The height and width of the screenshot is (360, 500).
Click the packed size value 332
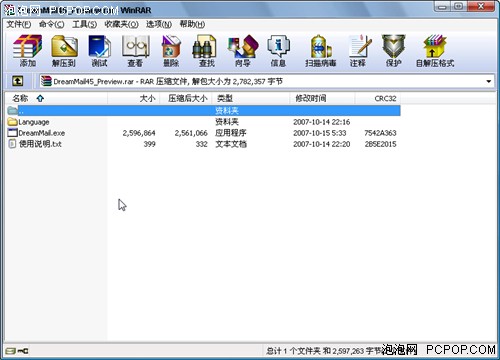(x=201, y=144)
